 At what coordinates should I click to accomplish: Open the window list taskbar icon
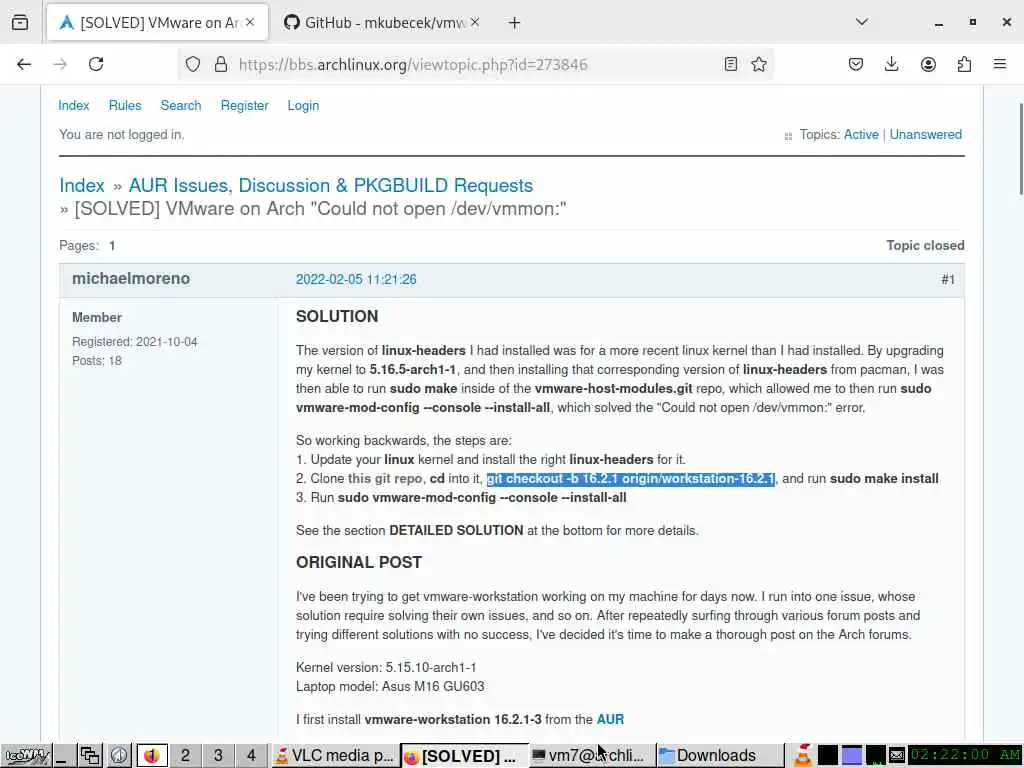pyautogui.click(x=90, y=756)
